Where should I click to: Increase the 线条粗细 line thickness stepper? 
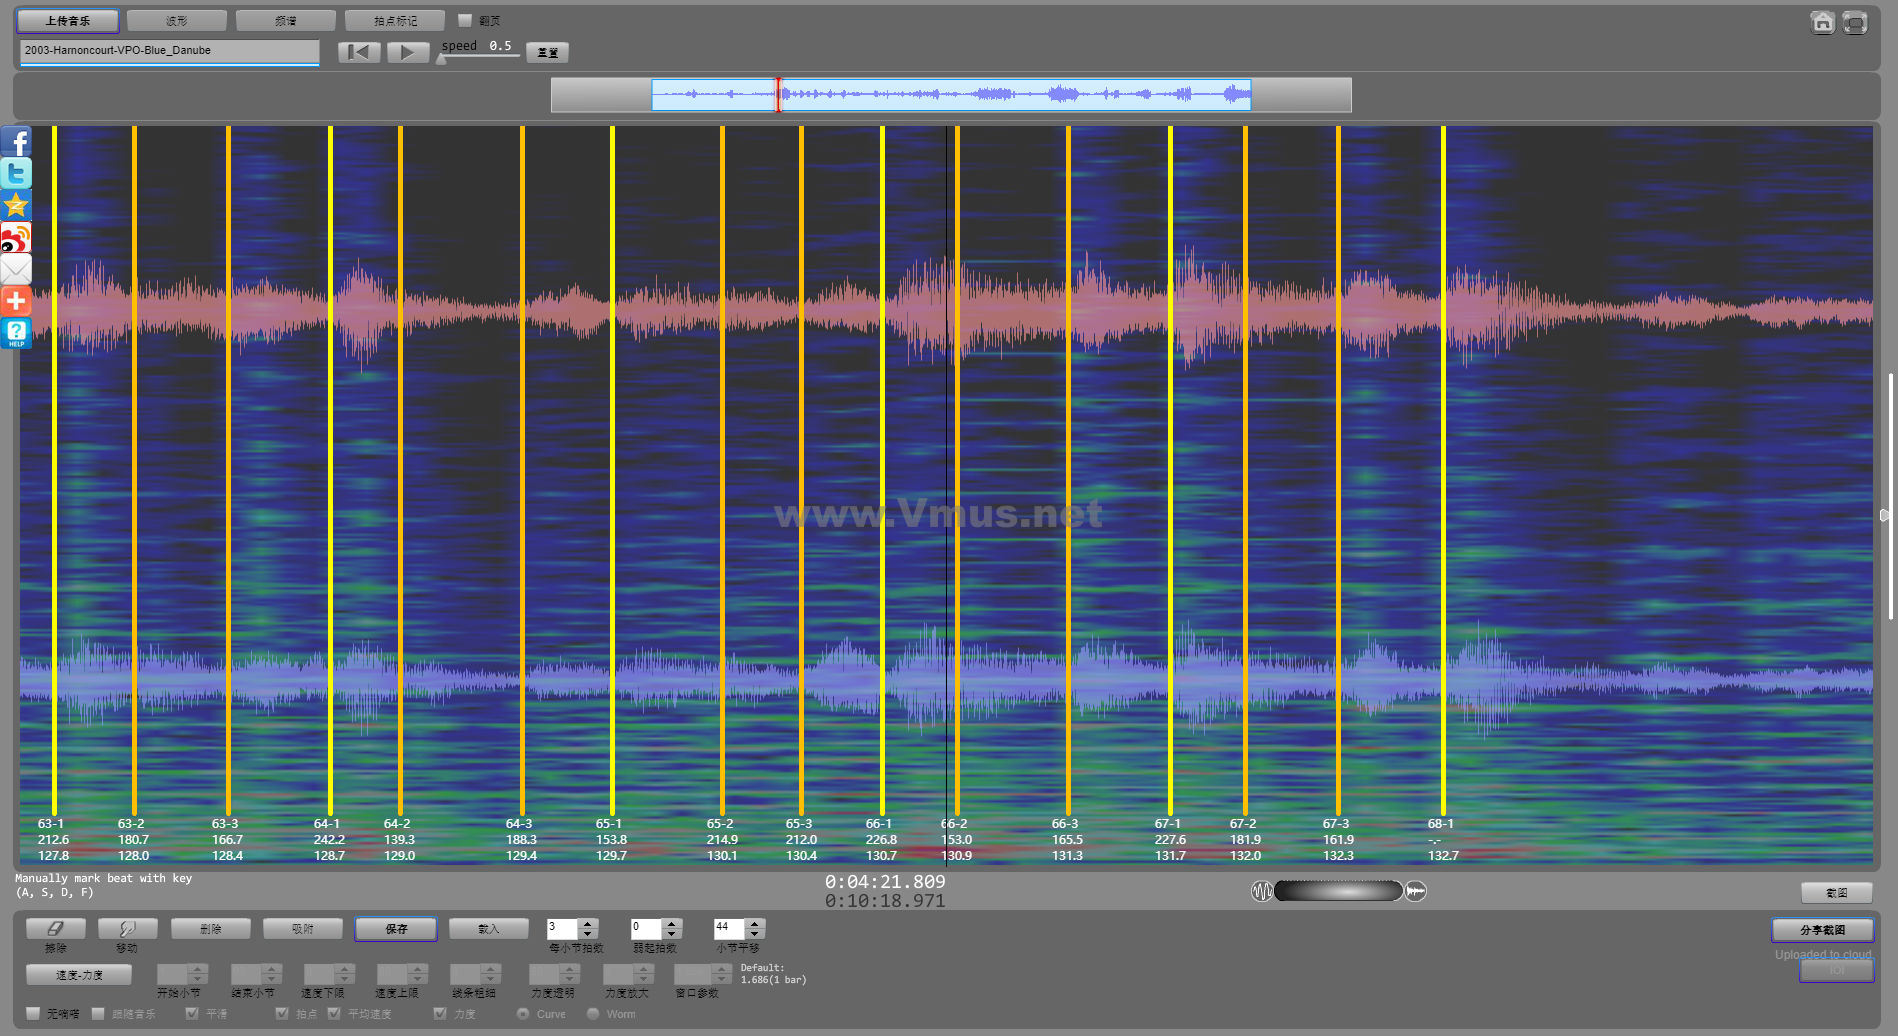(x=491, y=969)
